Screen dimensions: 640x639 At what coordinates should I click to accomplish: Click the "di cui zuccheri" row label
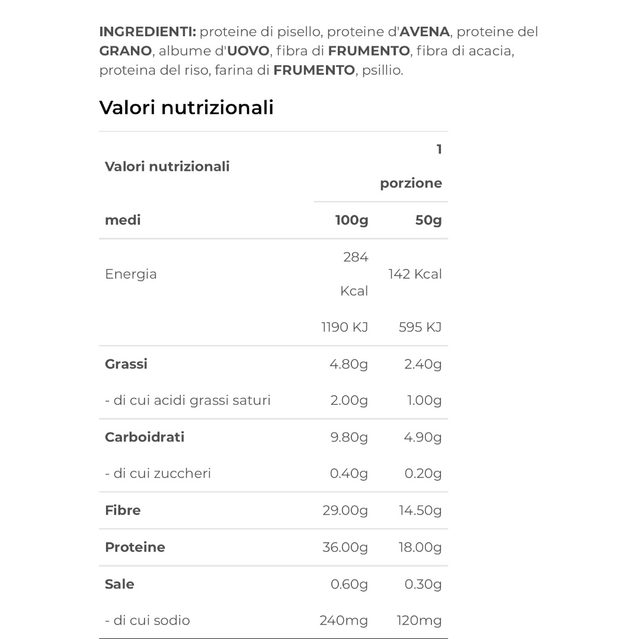pyautogui.click(x=158, y=473)
